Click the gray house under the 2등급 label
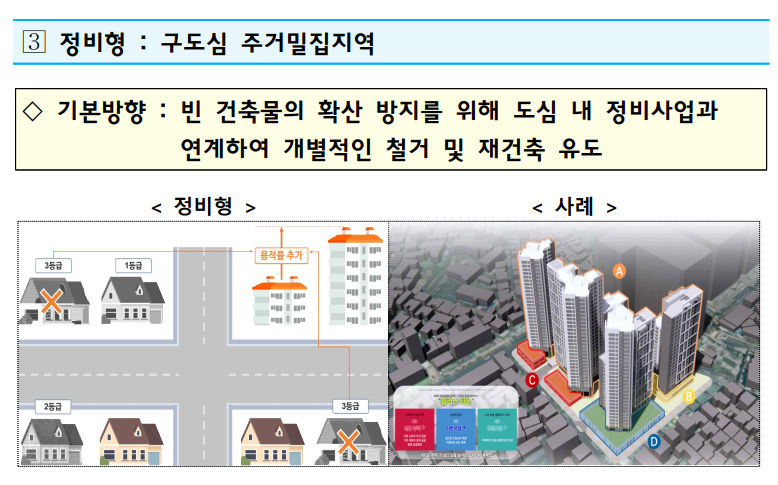Screen dimensions: 778x485 [x=52, y=440]
